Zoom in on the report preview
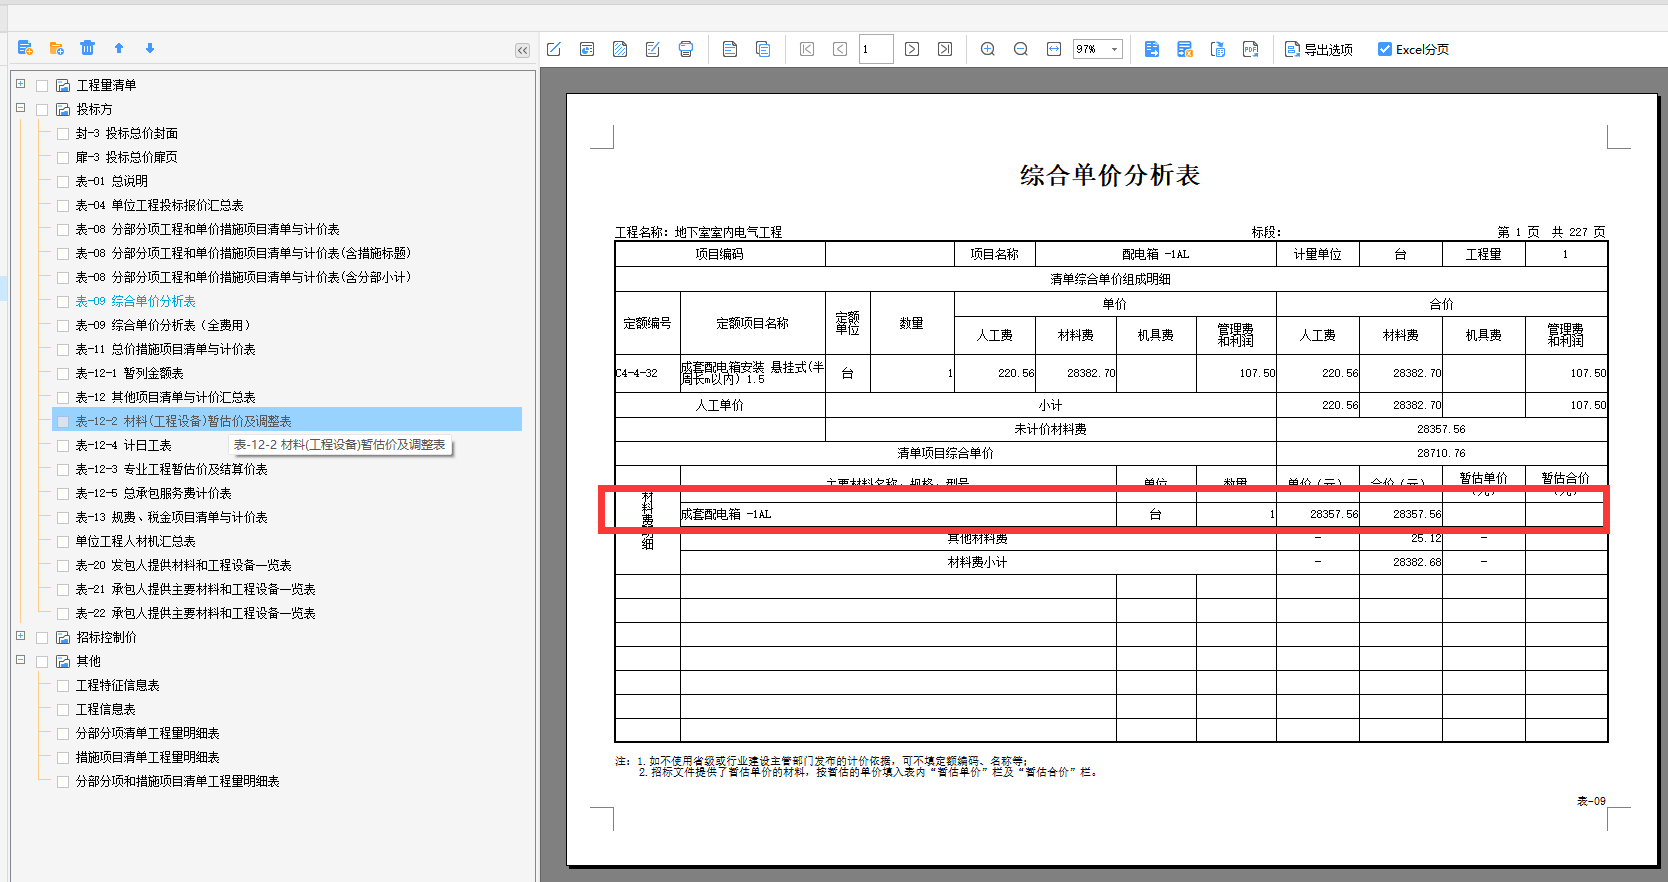 coord(988,49)
